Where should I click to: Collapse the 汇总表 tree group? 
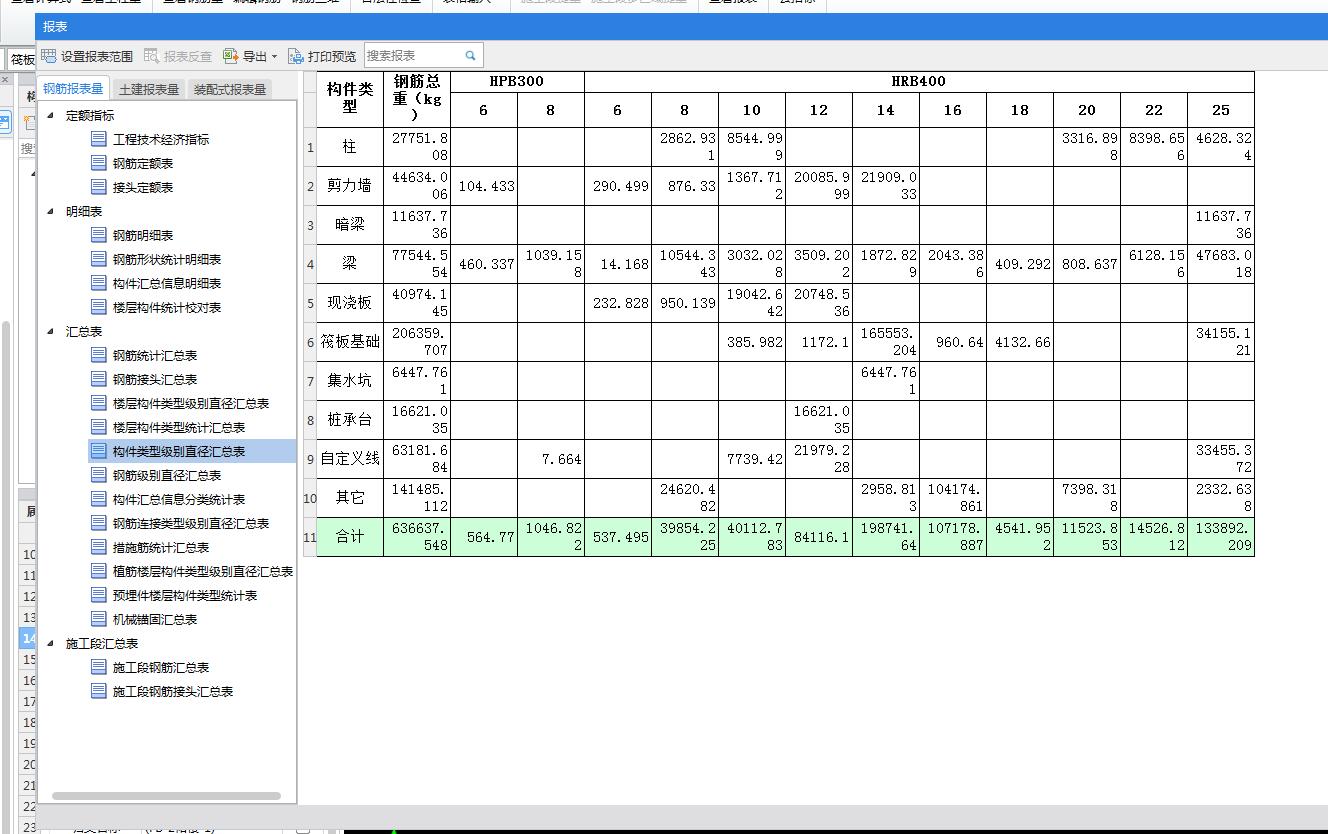(x=51, y=331)
